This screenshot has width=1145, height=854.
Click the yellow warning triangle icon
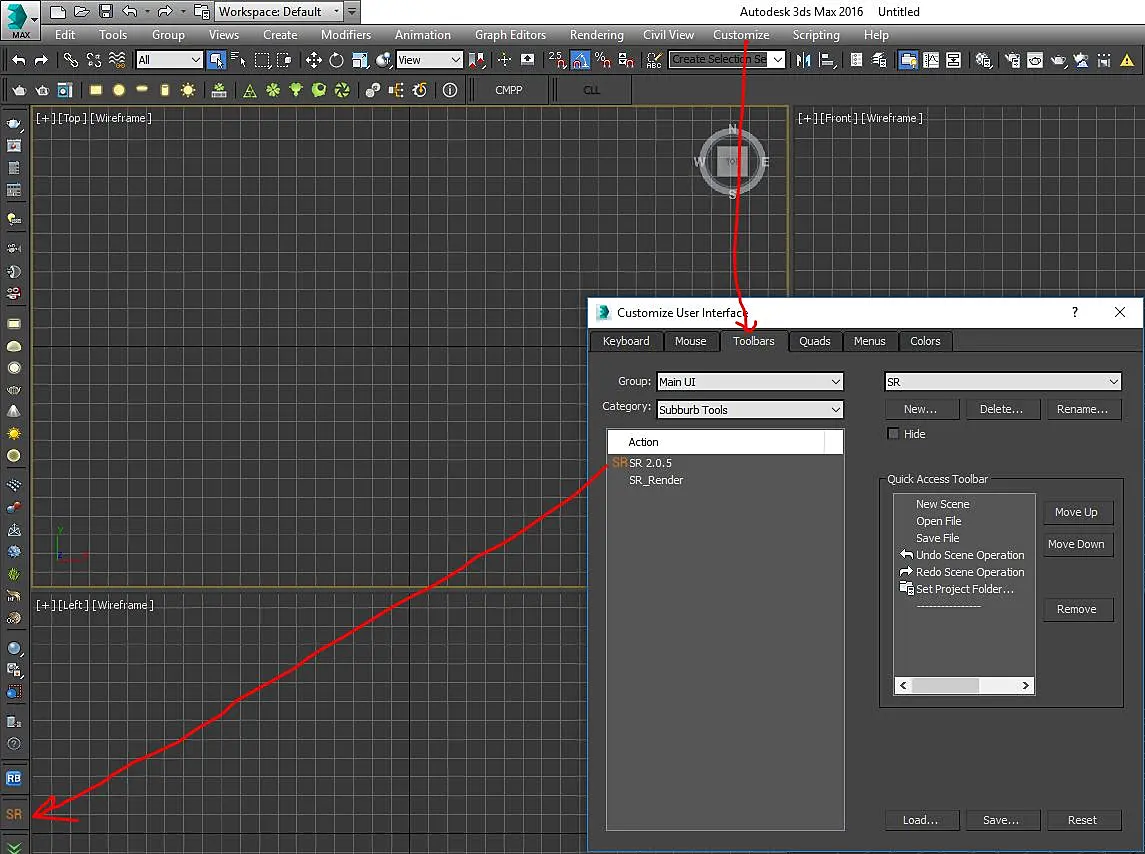pyautogui.click(x=1127, y=60)
